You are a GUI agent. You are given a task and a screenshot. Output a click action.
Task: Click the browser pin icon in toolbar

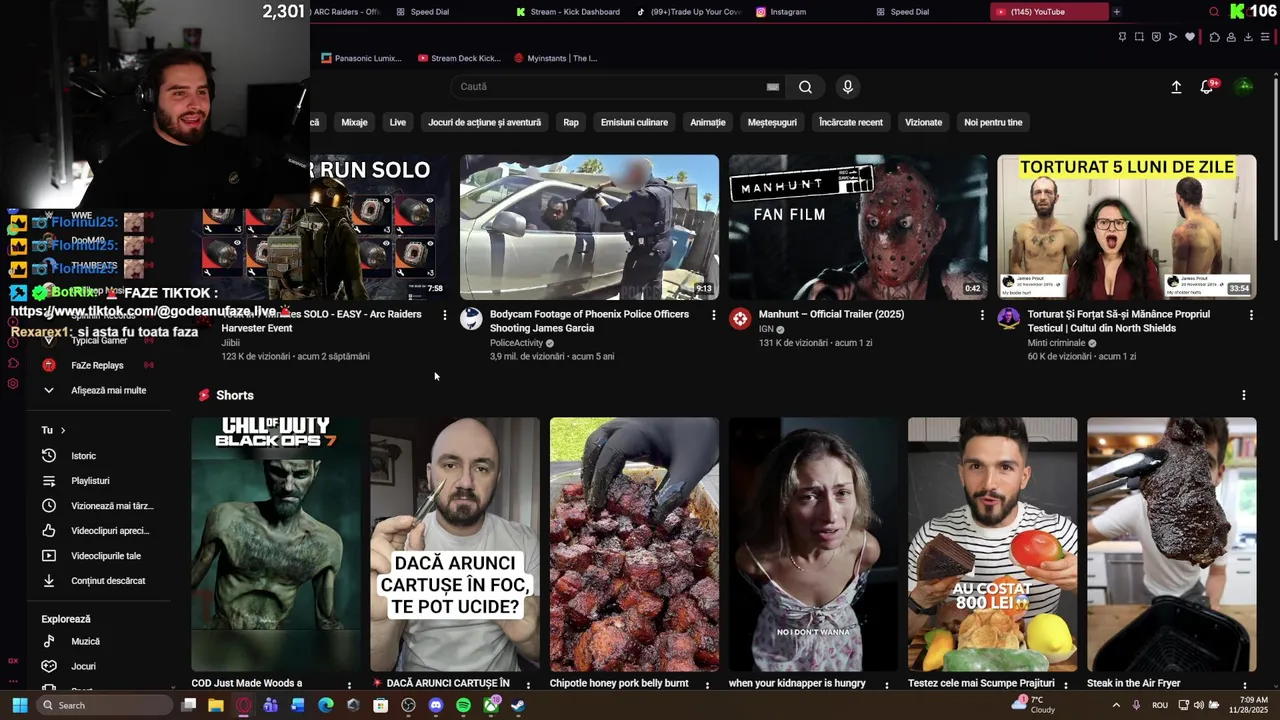click(1122, 37)
